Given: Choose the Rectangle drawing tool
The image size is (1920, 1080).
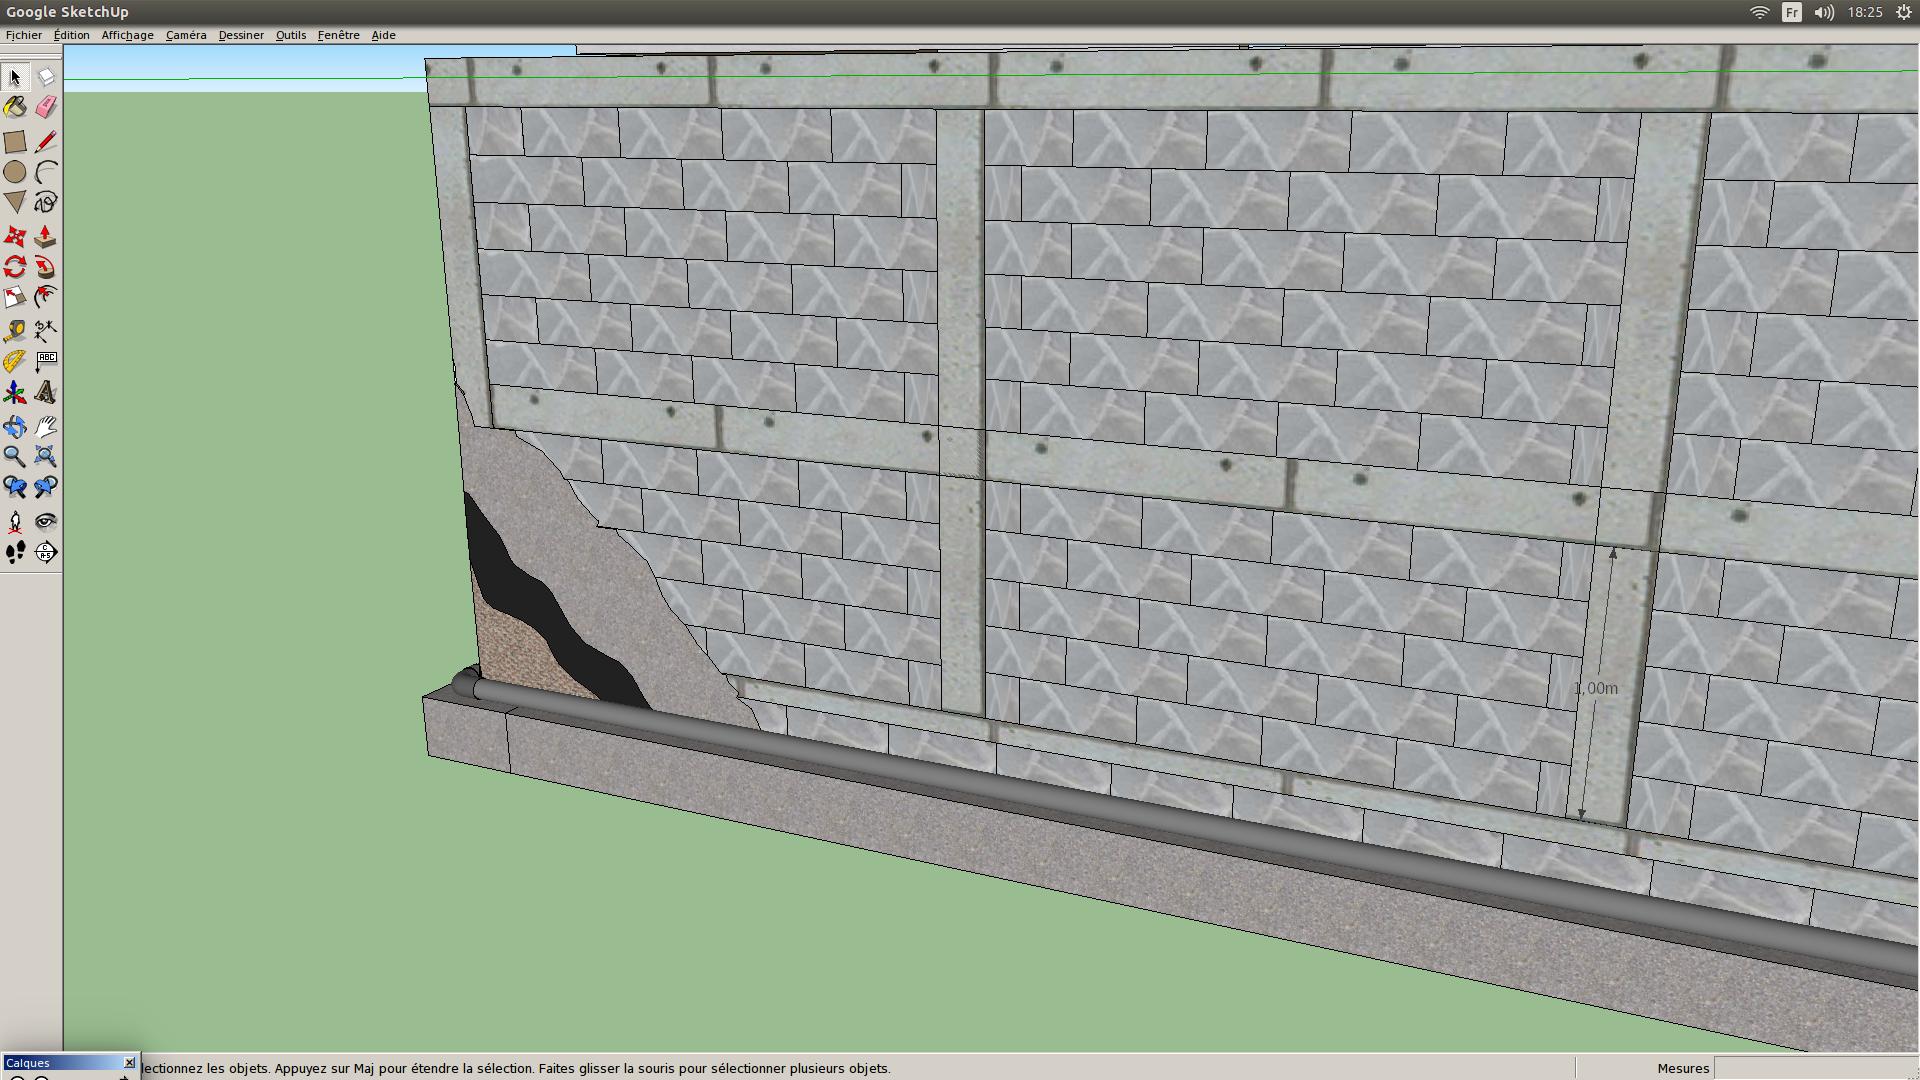Looking at the screenshot, I should [15, 142].
